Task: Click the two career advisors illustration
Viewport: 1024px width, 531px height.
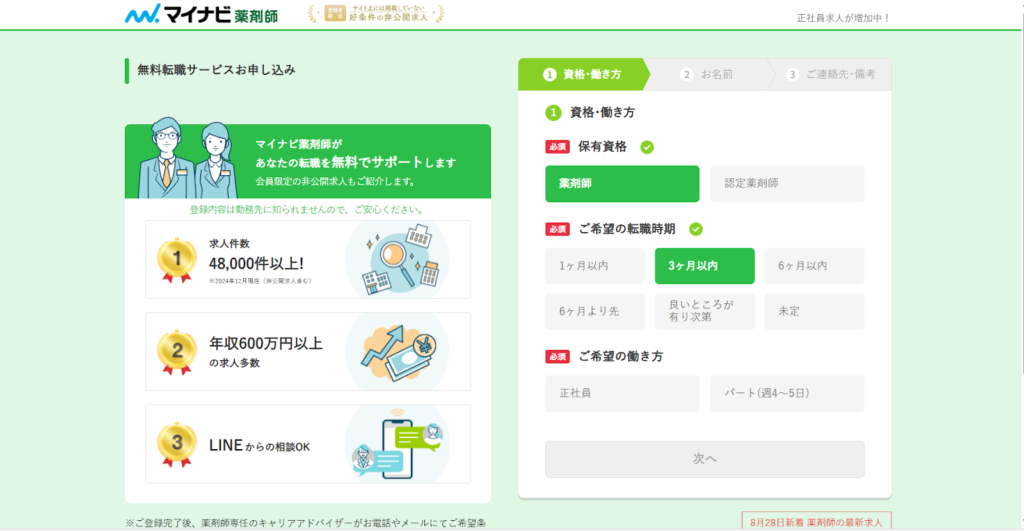Action: [189, 160]
